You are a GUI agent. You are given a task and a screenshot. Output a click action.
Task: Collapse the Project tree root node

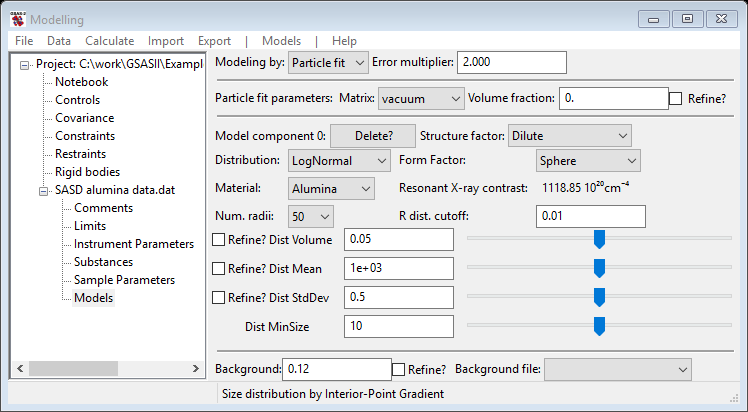(x=24, y=65)
